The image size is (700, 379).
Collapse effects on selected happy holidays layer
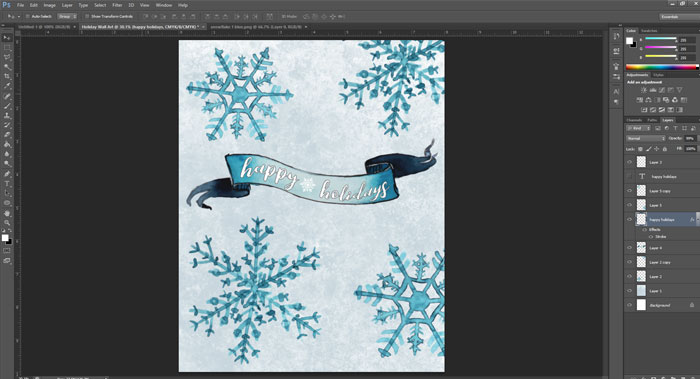coord(697,220)
